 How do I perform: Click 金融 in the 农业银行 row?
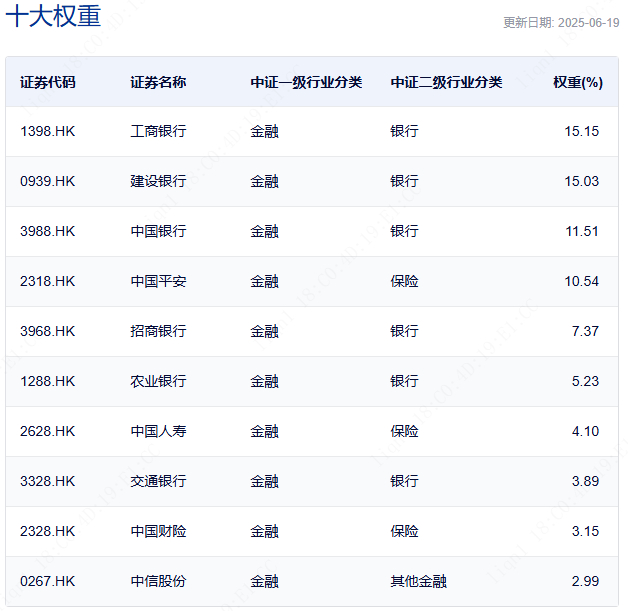[264, 381]
